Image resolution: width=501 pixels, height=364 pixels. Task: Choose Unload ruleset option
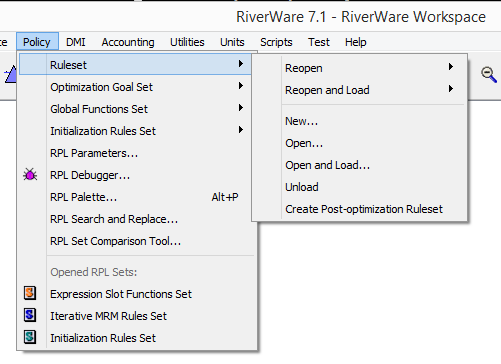click(x=359, y=187)
